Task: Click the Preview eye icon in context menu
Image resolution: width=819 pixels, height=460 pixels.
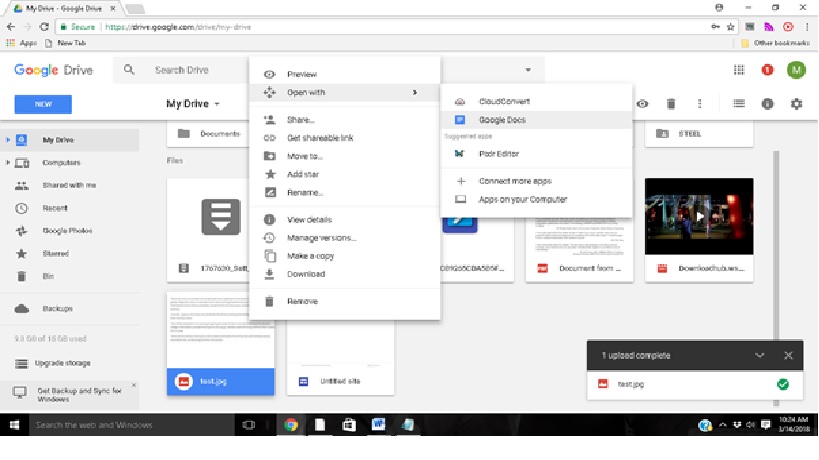Action: click(270, 74)
